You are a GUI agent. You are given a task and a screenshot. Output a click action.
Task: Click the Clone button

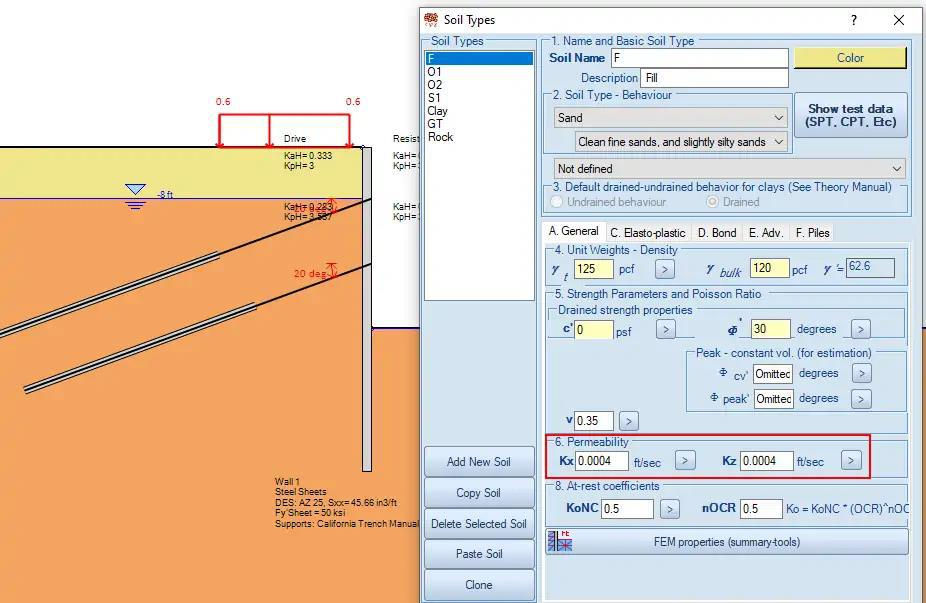pyautogui.click(x=479, y=585)
